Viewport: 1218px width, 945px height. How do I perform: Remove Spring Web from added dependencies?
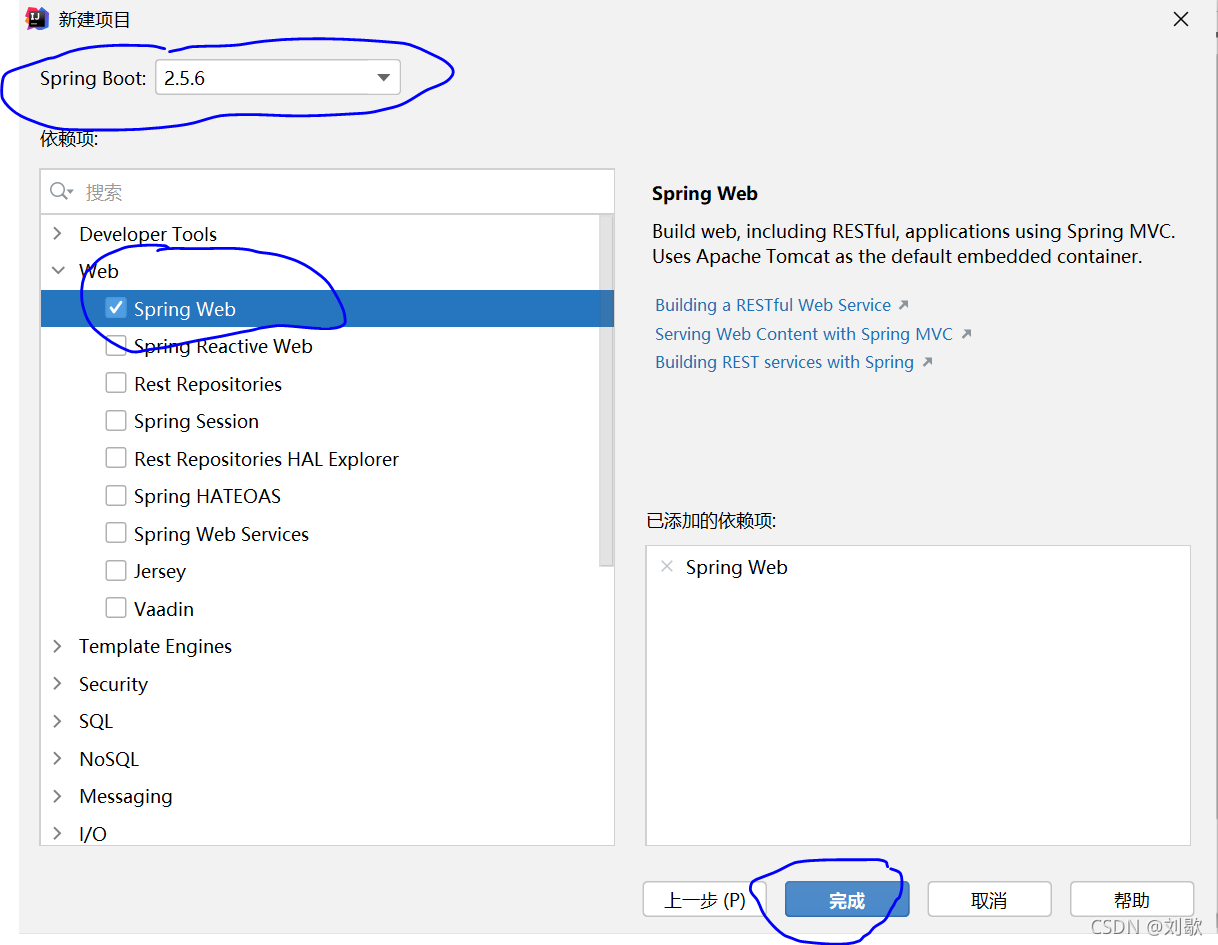pos(667,567)
